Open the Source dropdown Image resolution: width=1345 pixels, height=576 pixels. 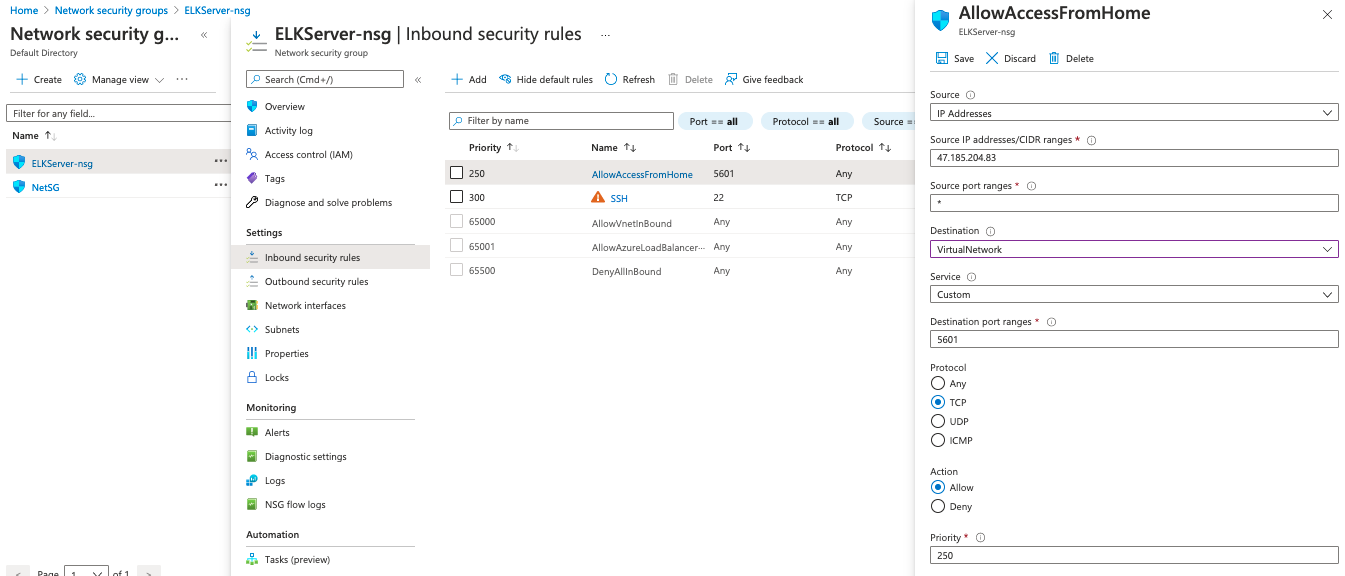pyautogui.click(x=1134, y=113)
